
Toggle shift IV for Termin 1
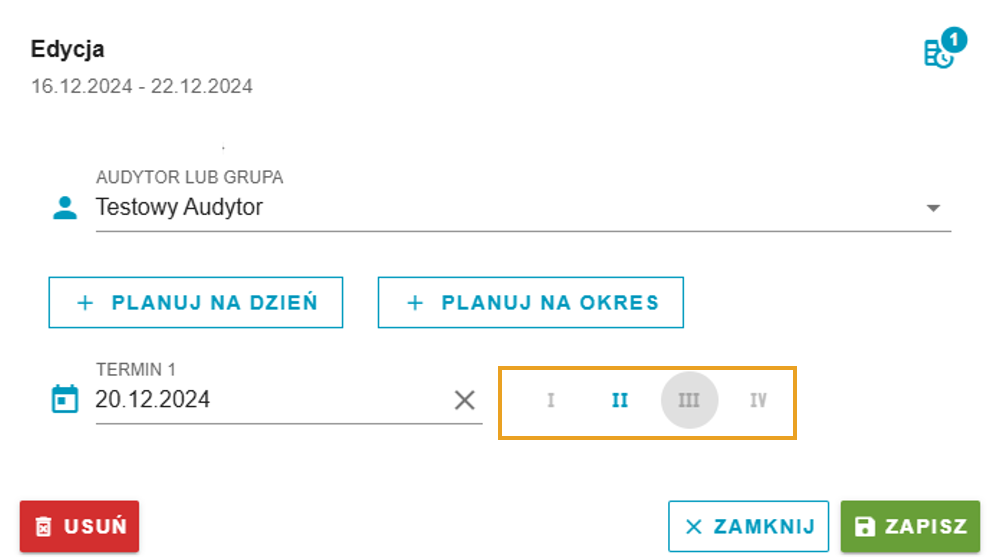coord(758,400)
